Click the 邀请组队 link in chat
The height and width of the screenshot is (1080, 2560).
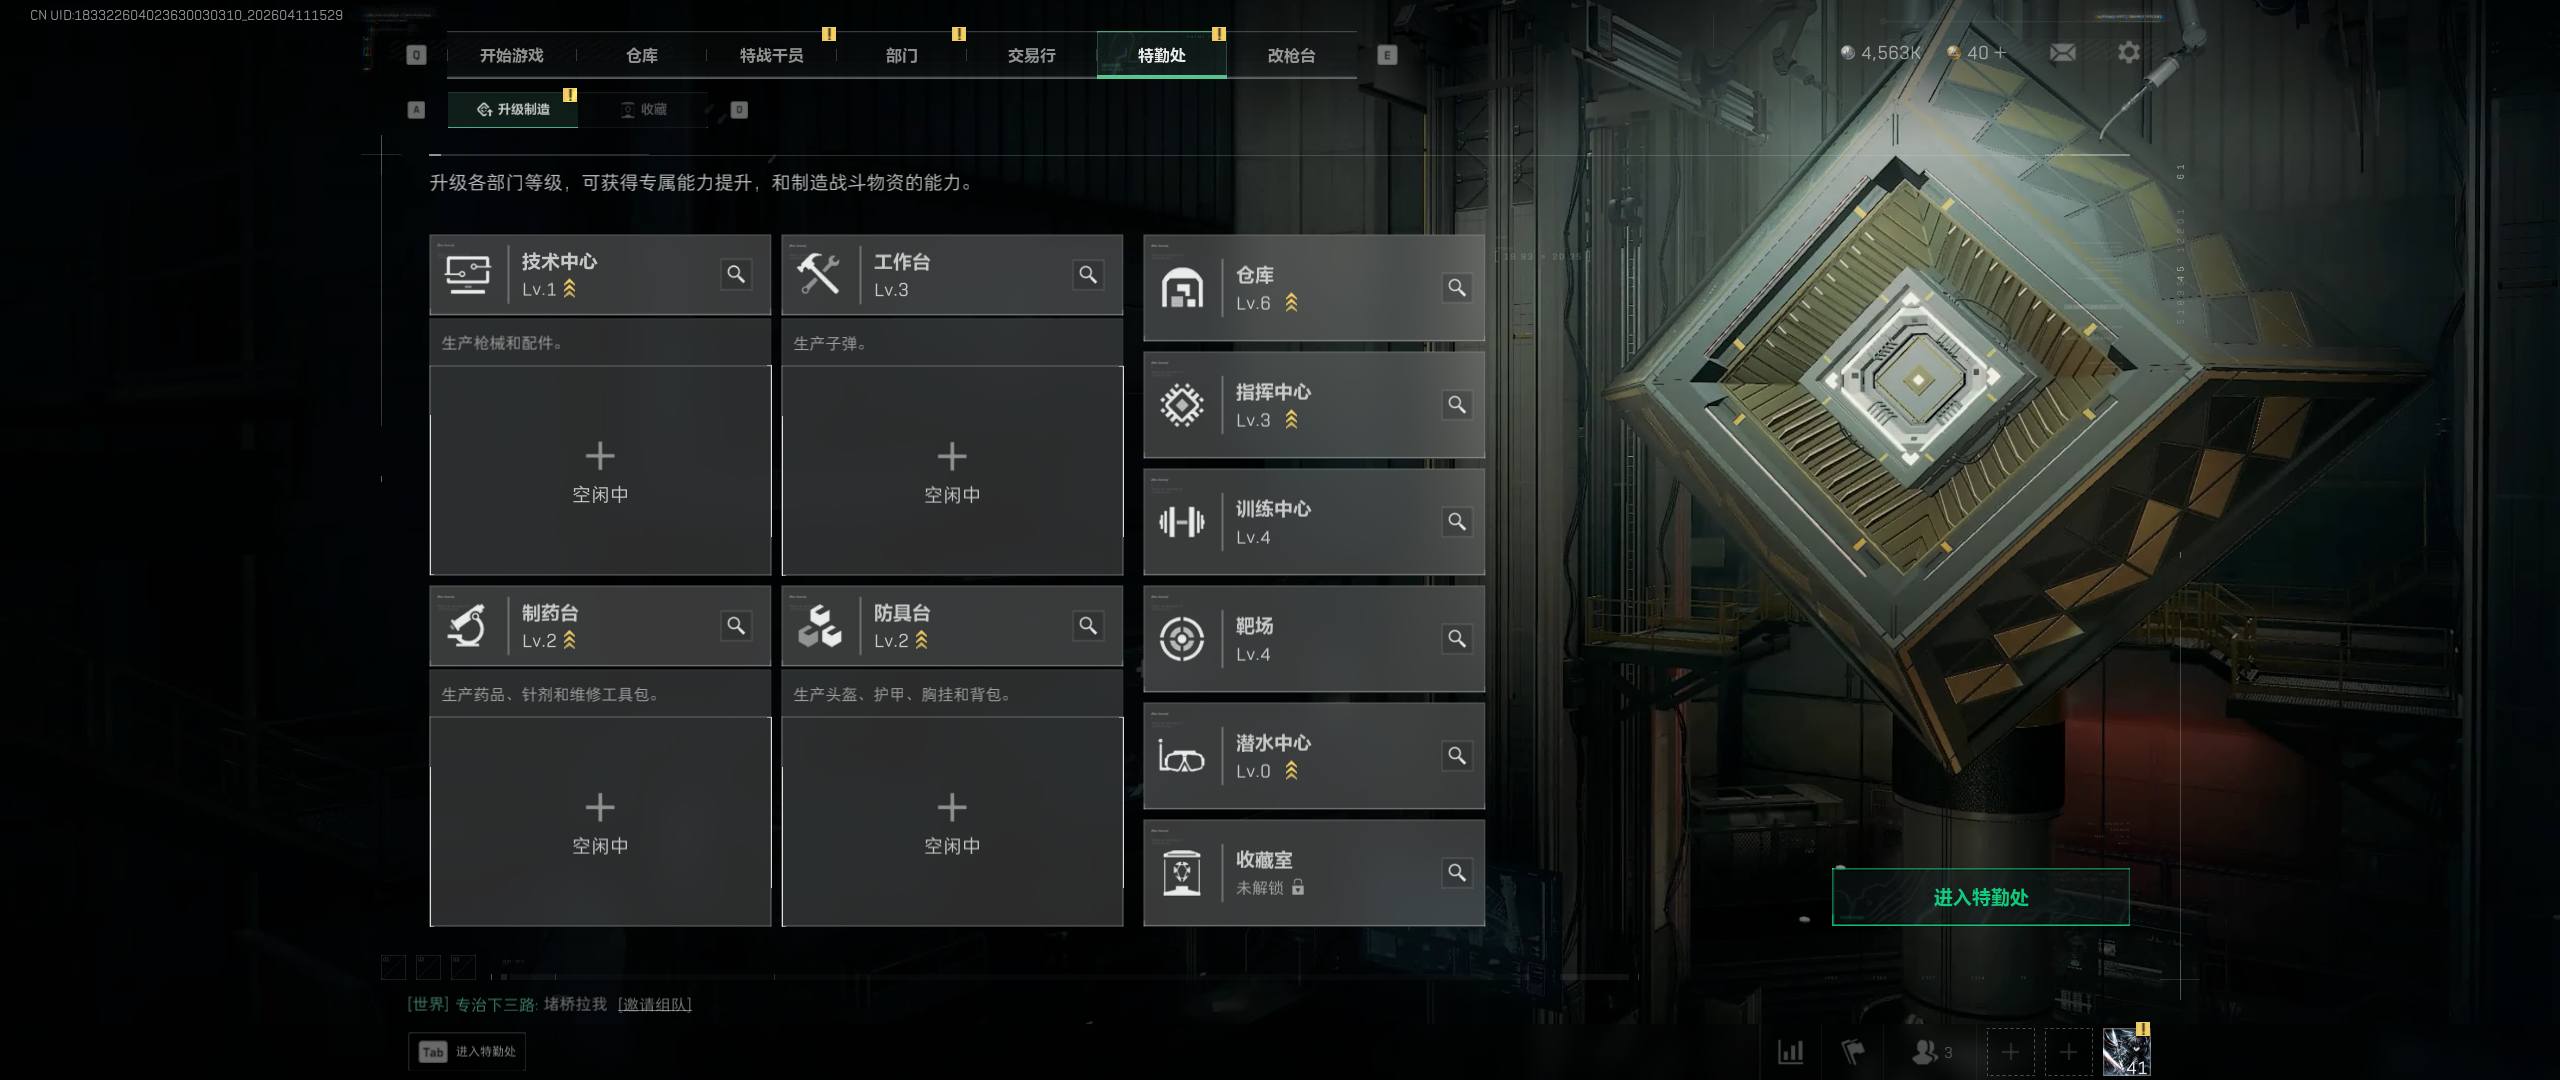pos(654,1004)
